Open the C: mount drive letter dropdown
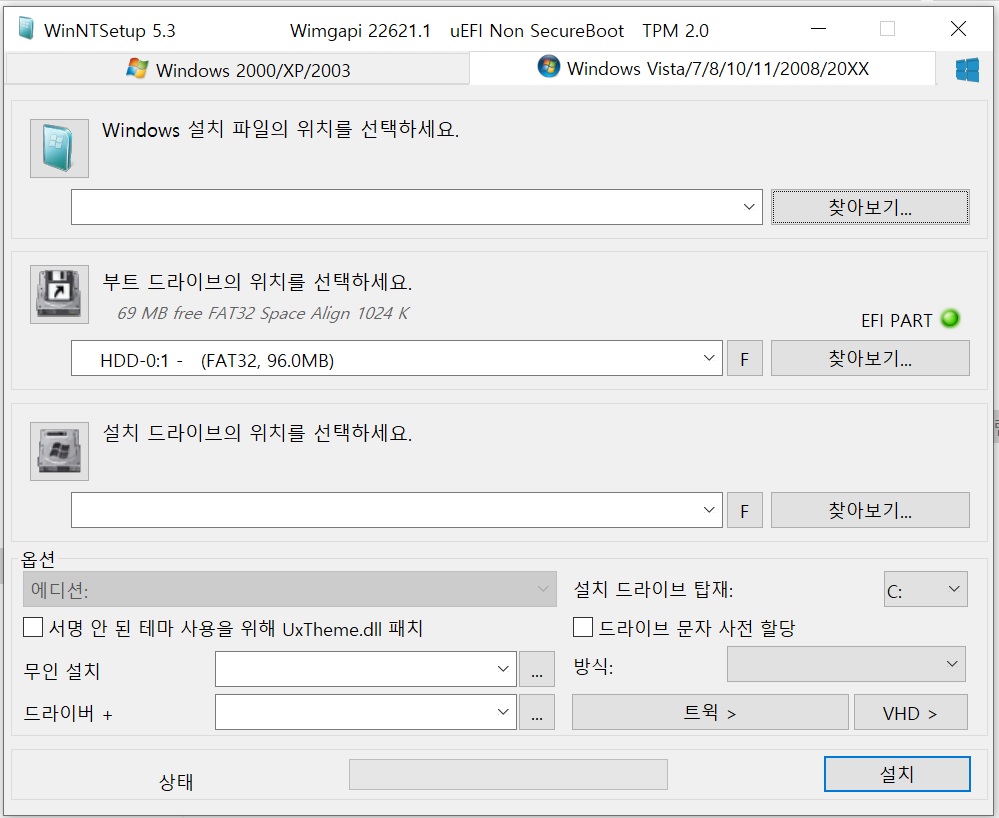This screenshot has width=999, height=818. coord(926,589)
